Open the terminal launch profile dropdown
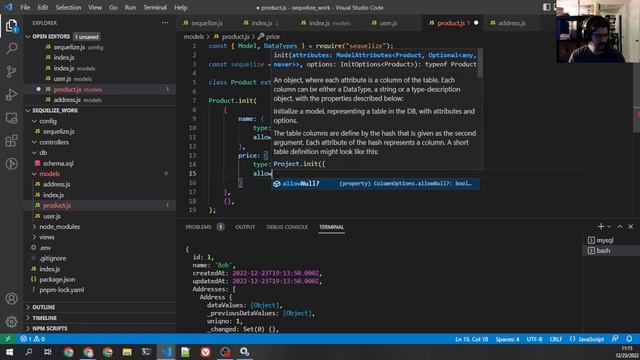The width and height of the screenshot is (640, 360). pos(609,227)
